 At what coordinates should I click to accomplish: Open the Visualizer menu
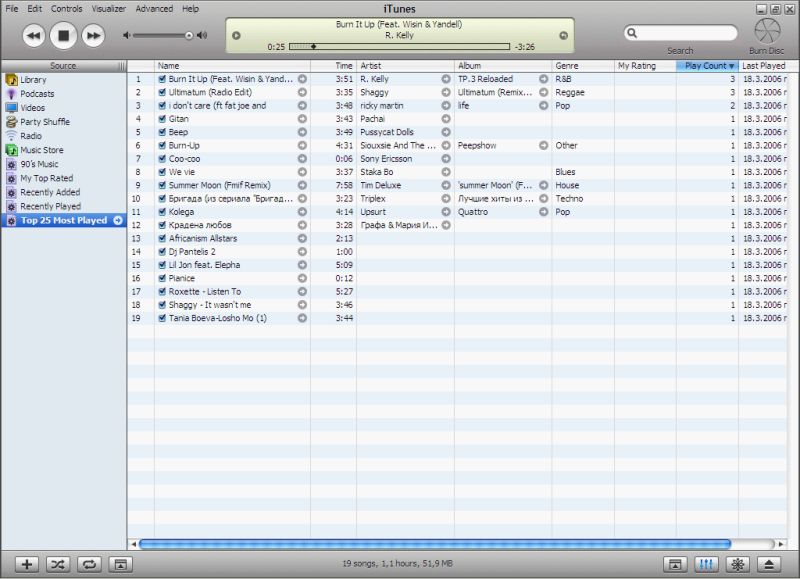point(109,9)
